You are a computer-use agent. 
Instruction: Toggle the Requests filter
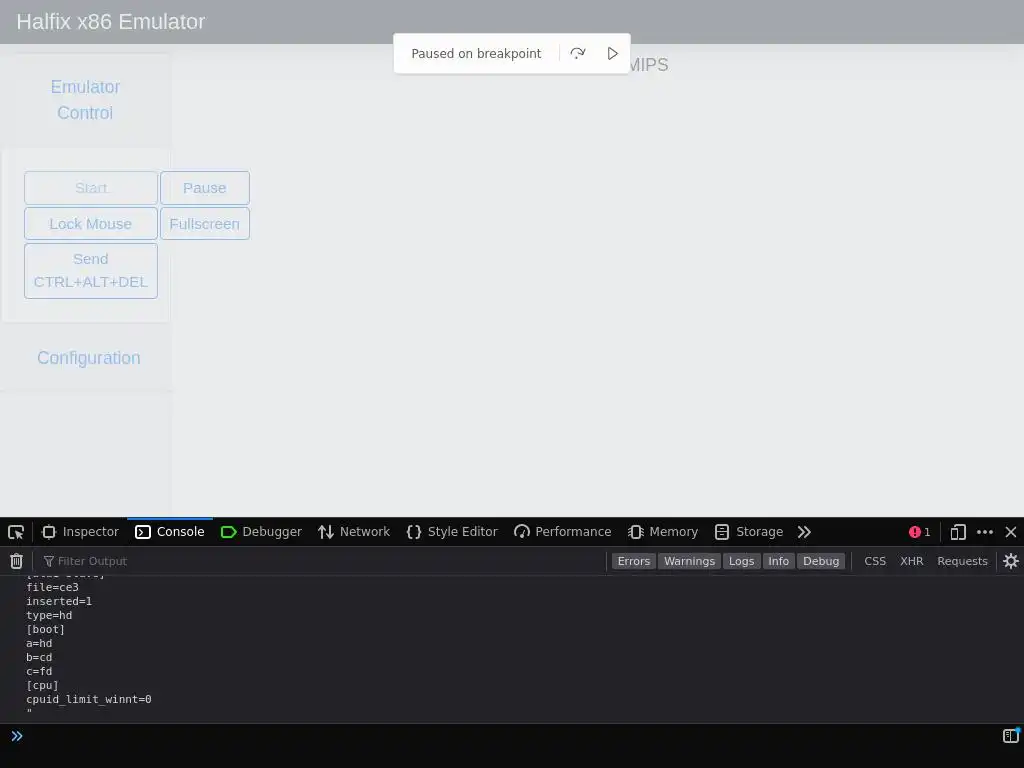[x=962, y=561]
